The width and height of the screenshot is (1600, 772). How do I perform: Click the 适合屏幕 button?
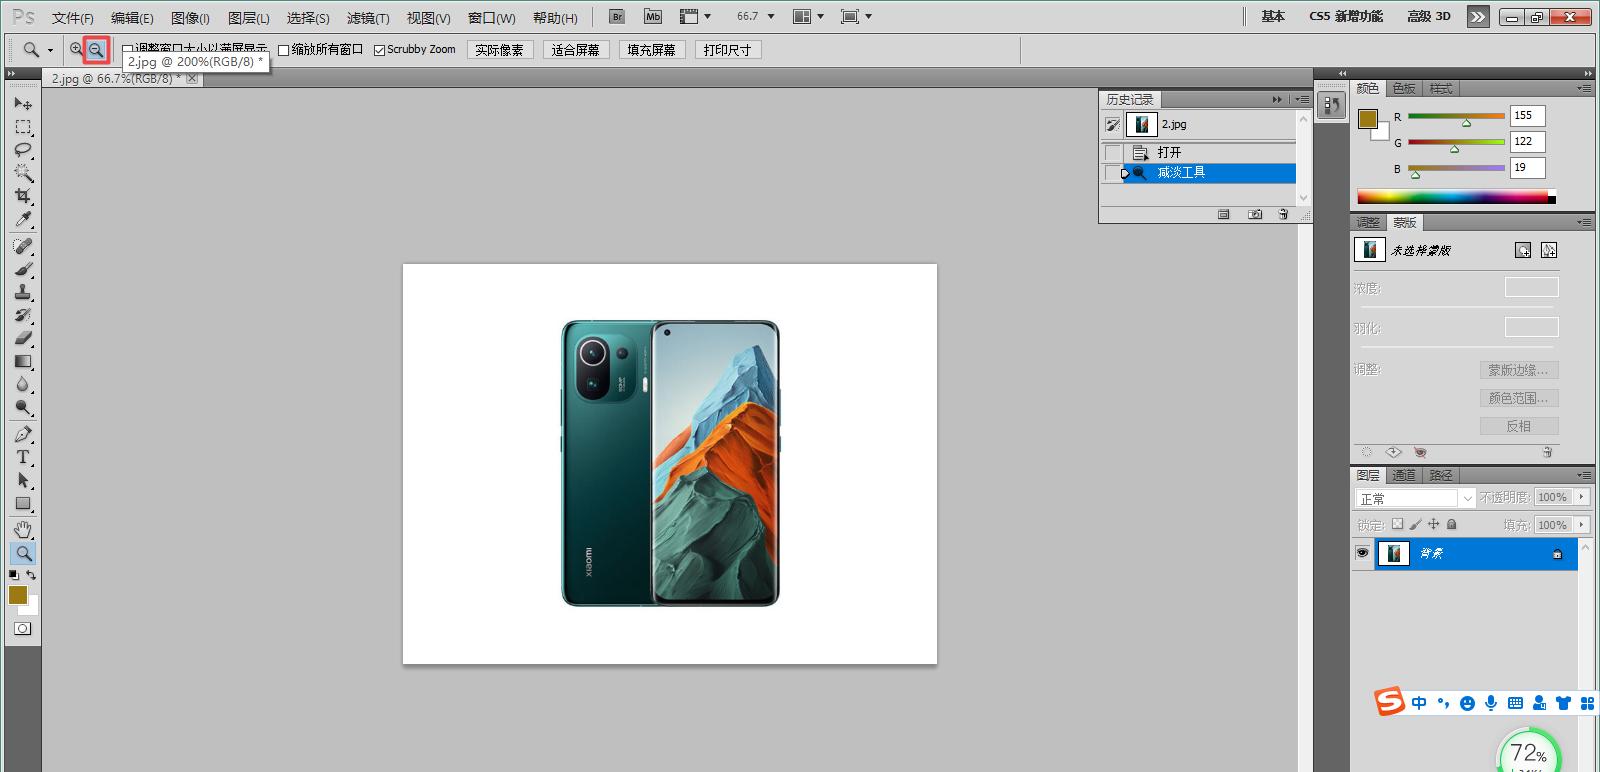tap(575, 50)
